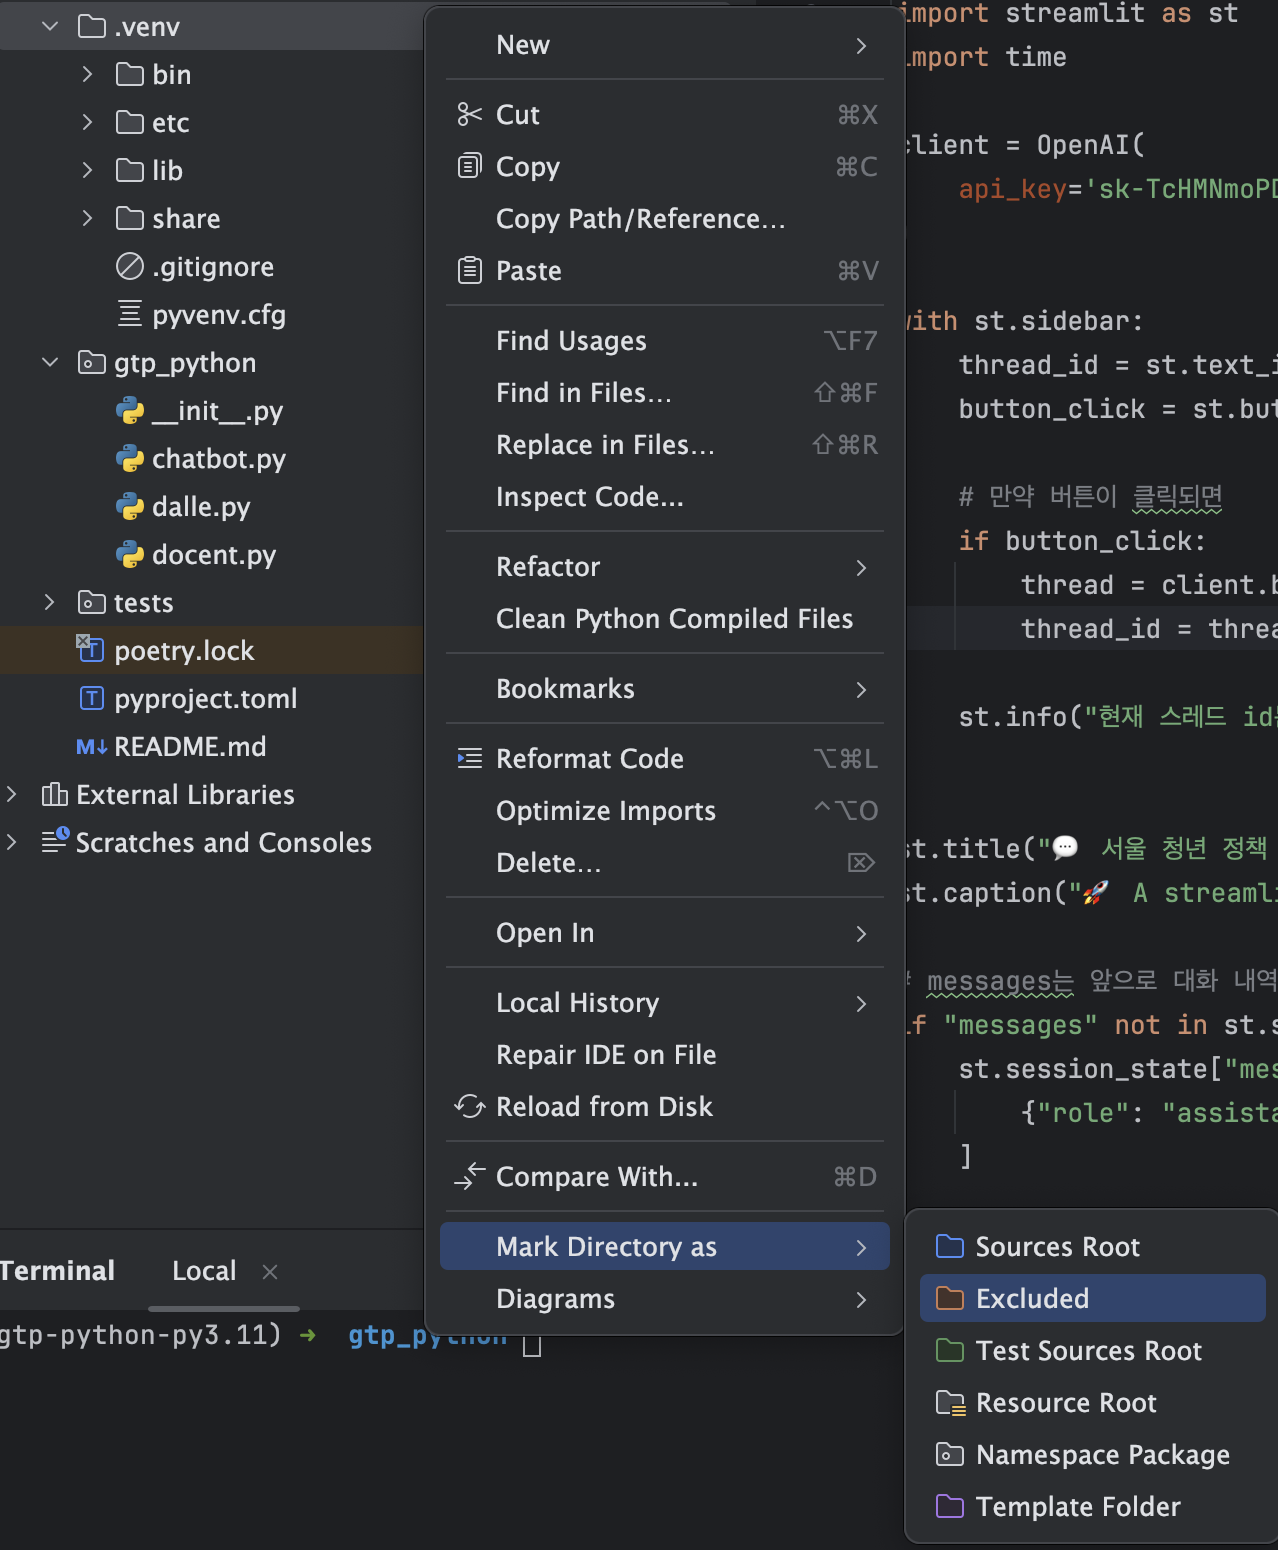Choose Optimize Imports from menu
Image resolution: width=1278 pixels, height=1550 pixels.
coord(665,811)
